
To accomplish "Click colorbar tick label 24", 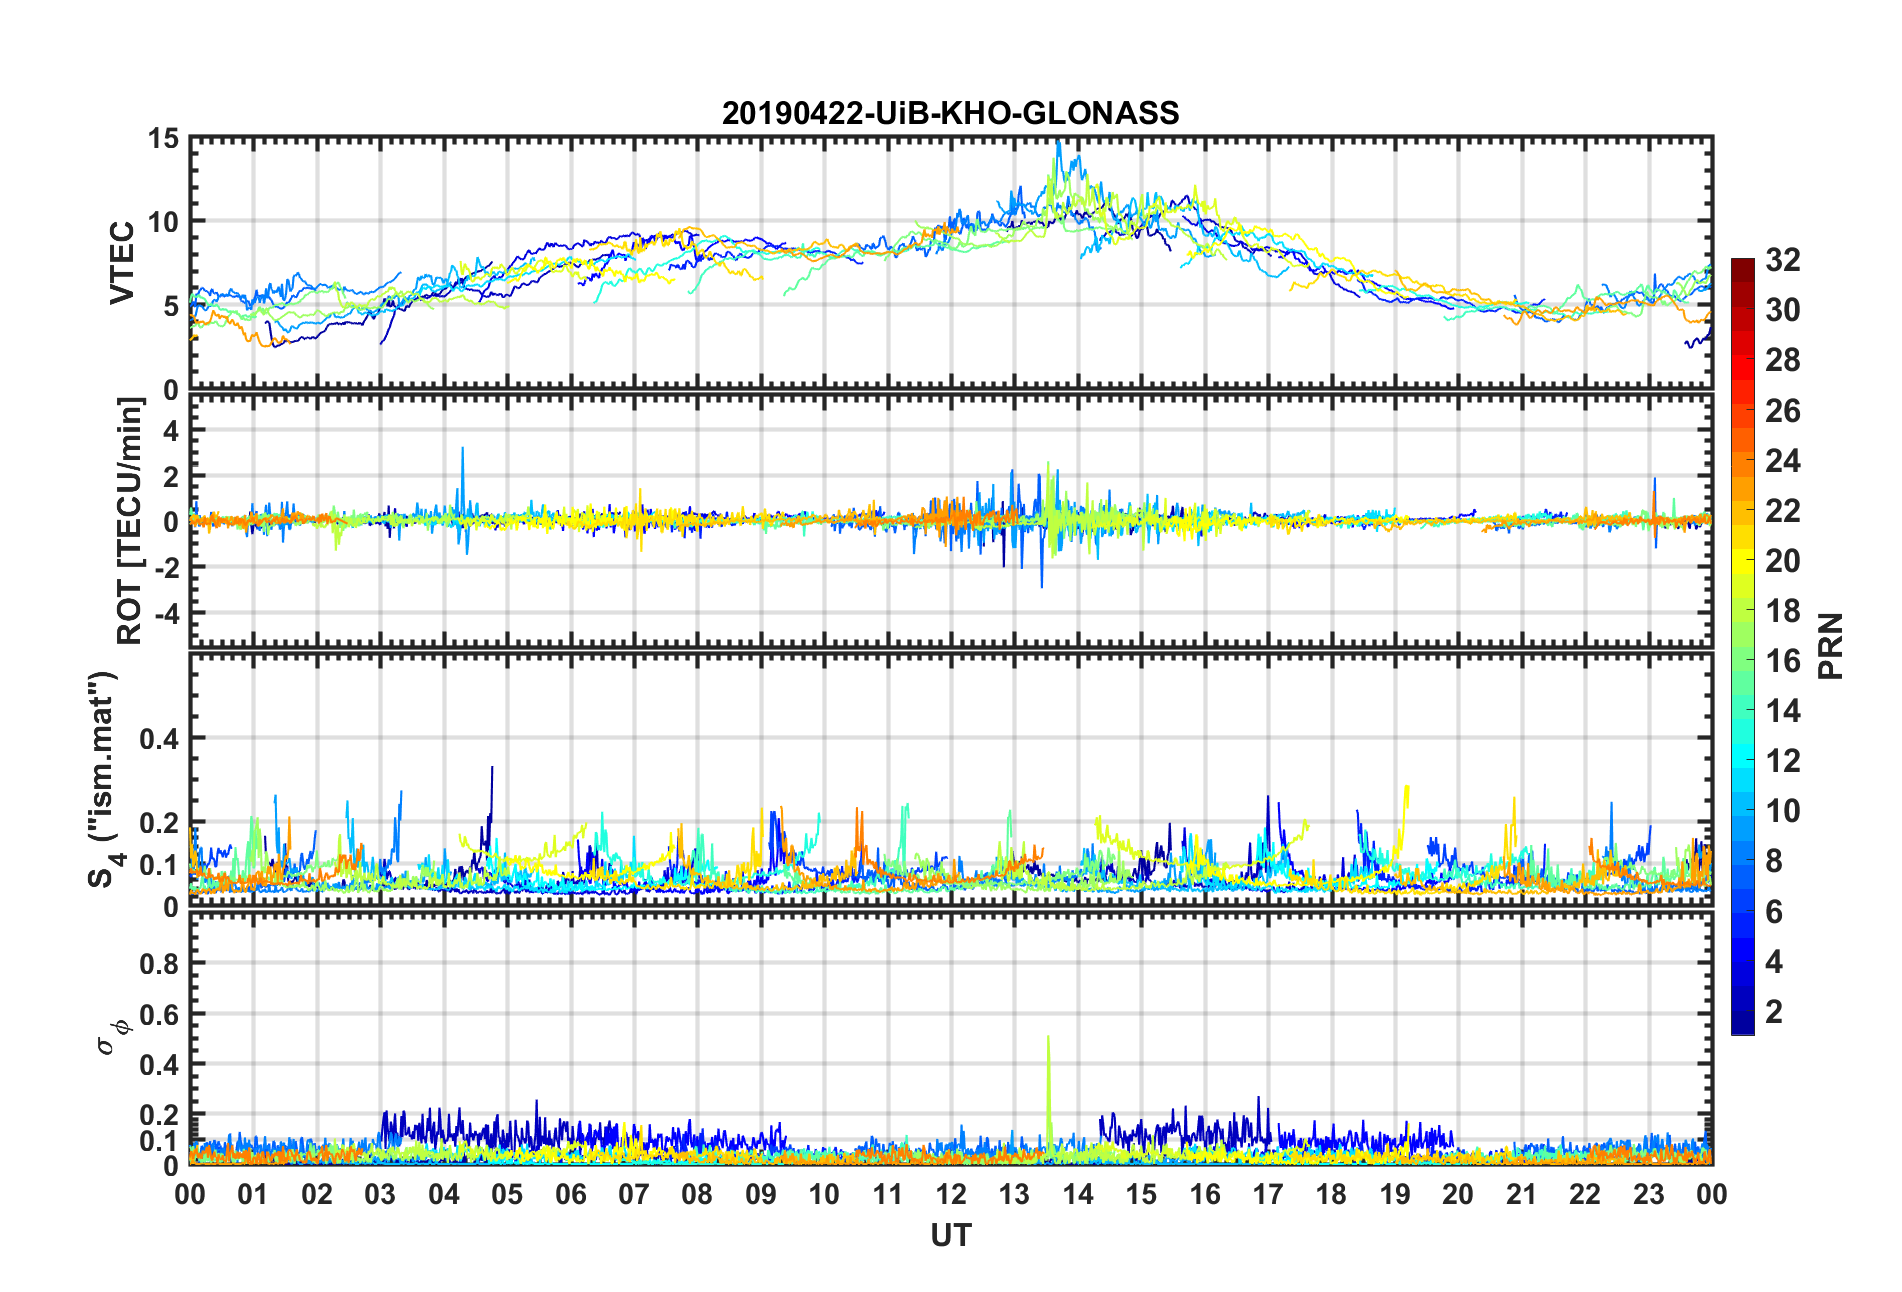I will tap(1782, 461).
